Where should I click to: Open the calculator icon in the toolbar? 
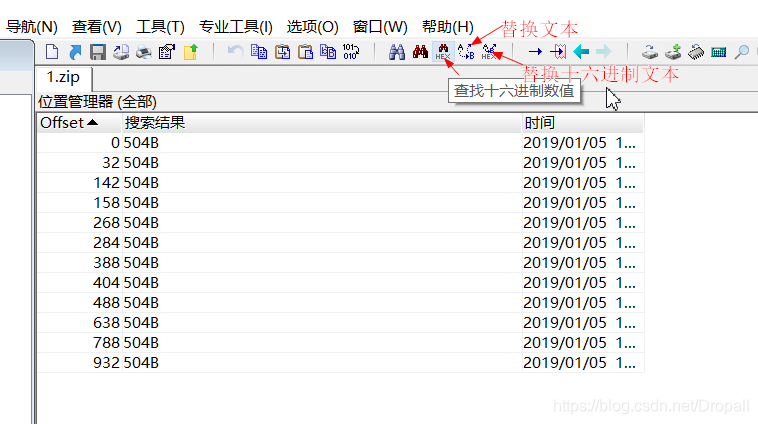tap(719, 51)
